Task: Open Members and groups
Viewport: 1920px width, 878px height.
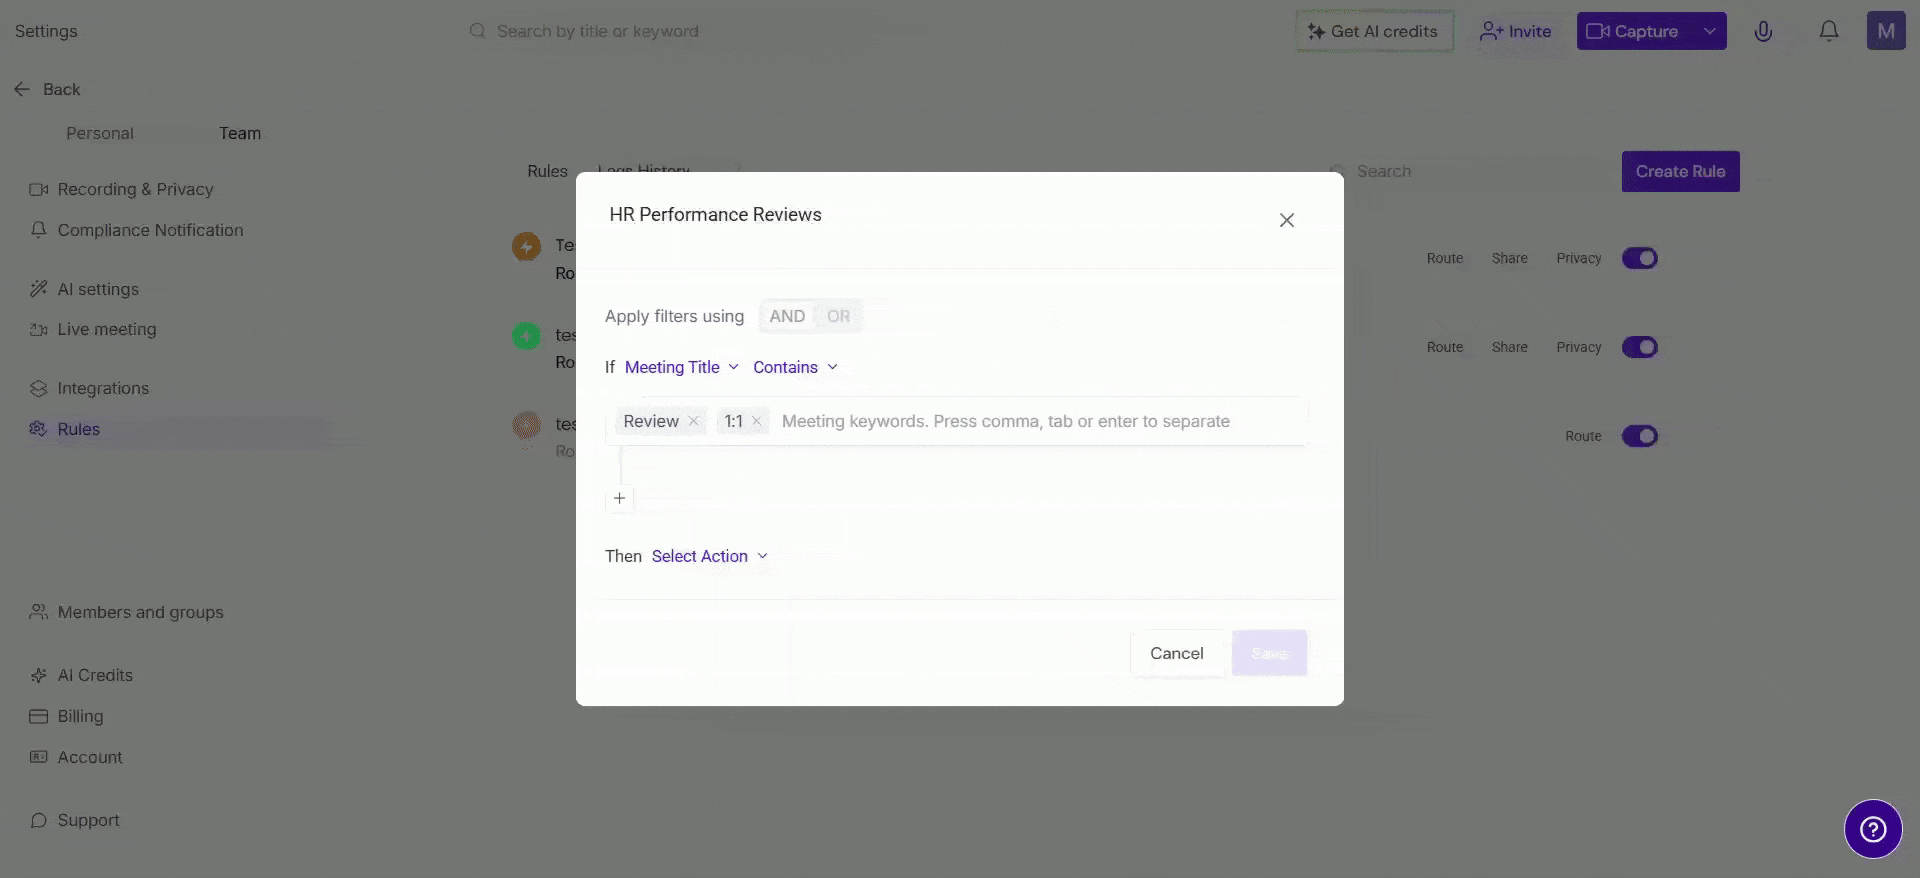Action: [x=126, y=612]
